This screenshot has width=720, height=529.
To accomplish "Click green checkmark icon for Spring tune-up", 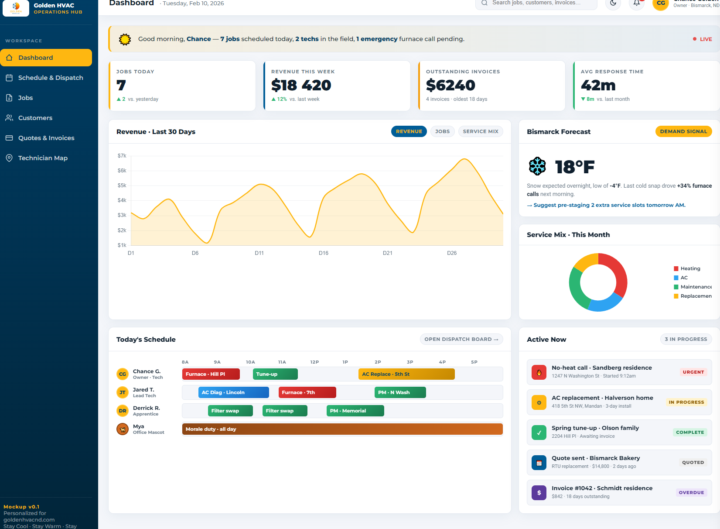I will pyautogui.click(x=539, y=433).
